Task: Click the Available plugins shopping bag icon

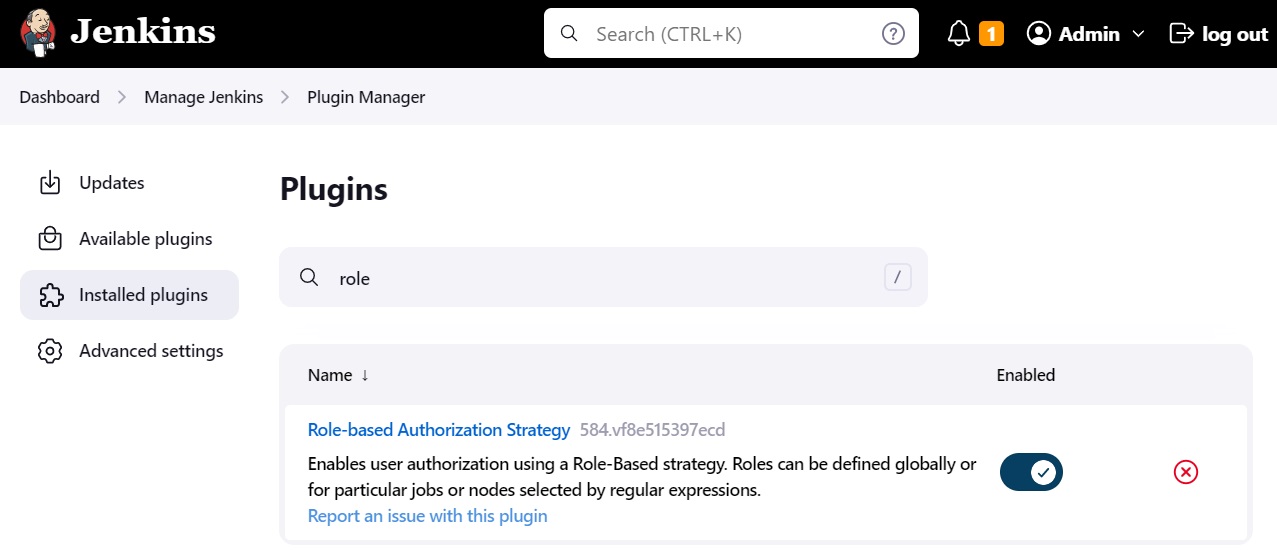Action: coord(49,239)
